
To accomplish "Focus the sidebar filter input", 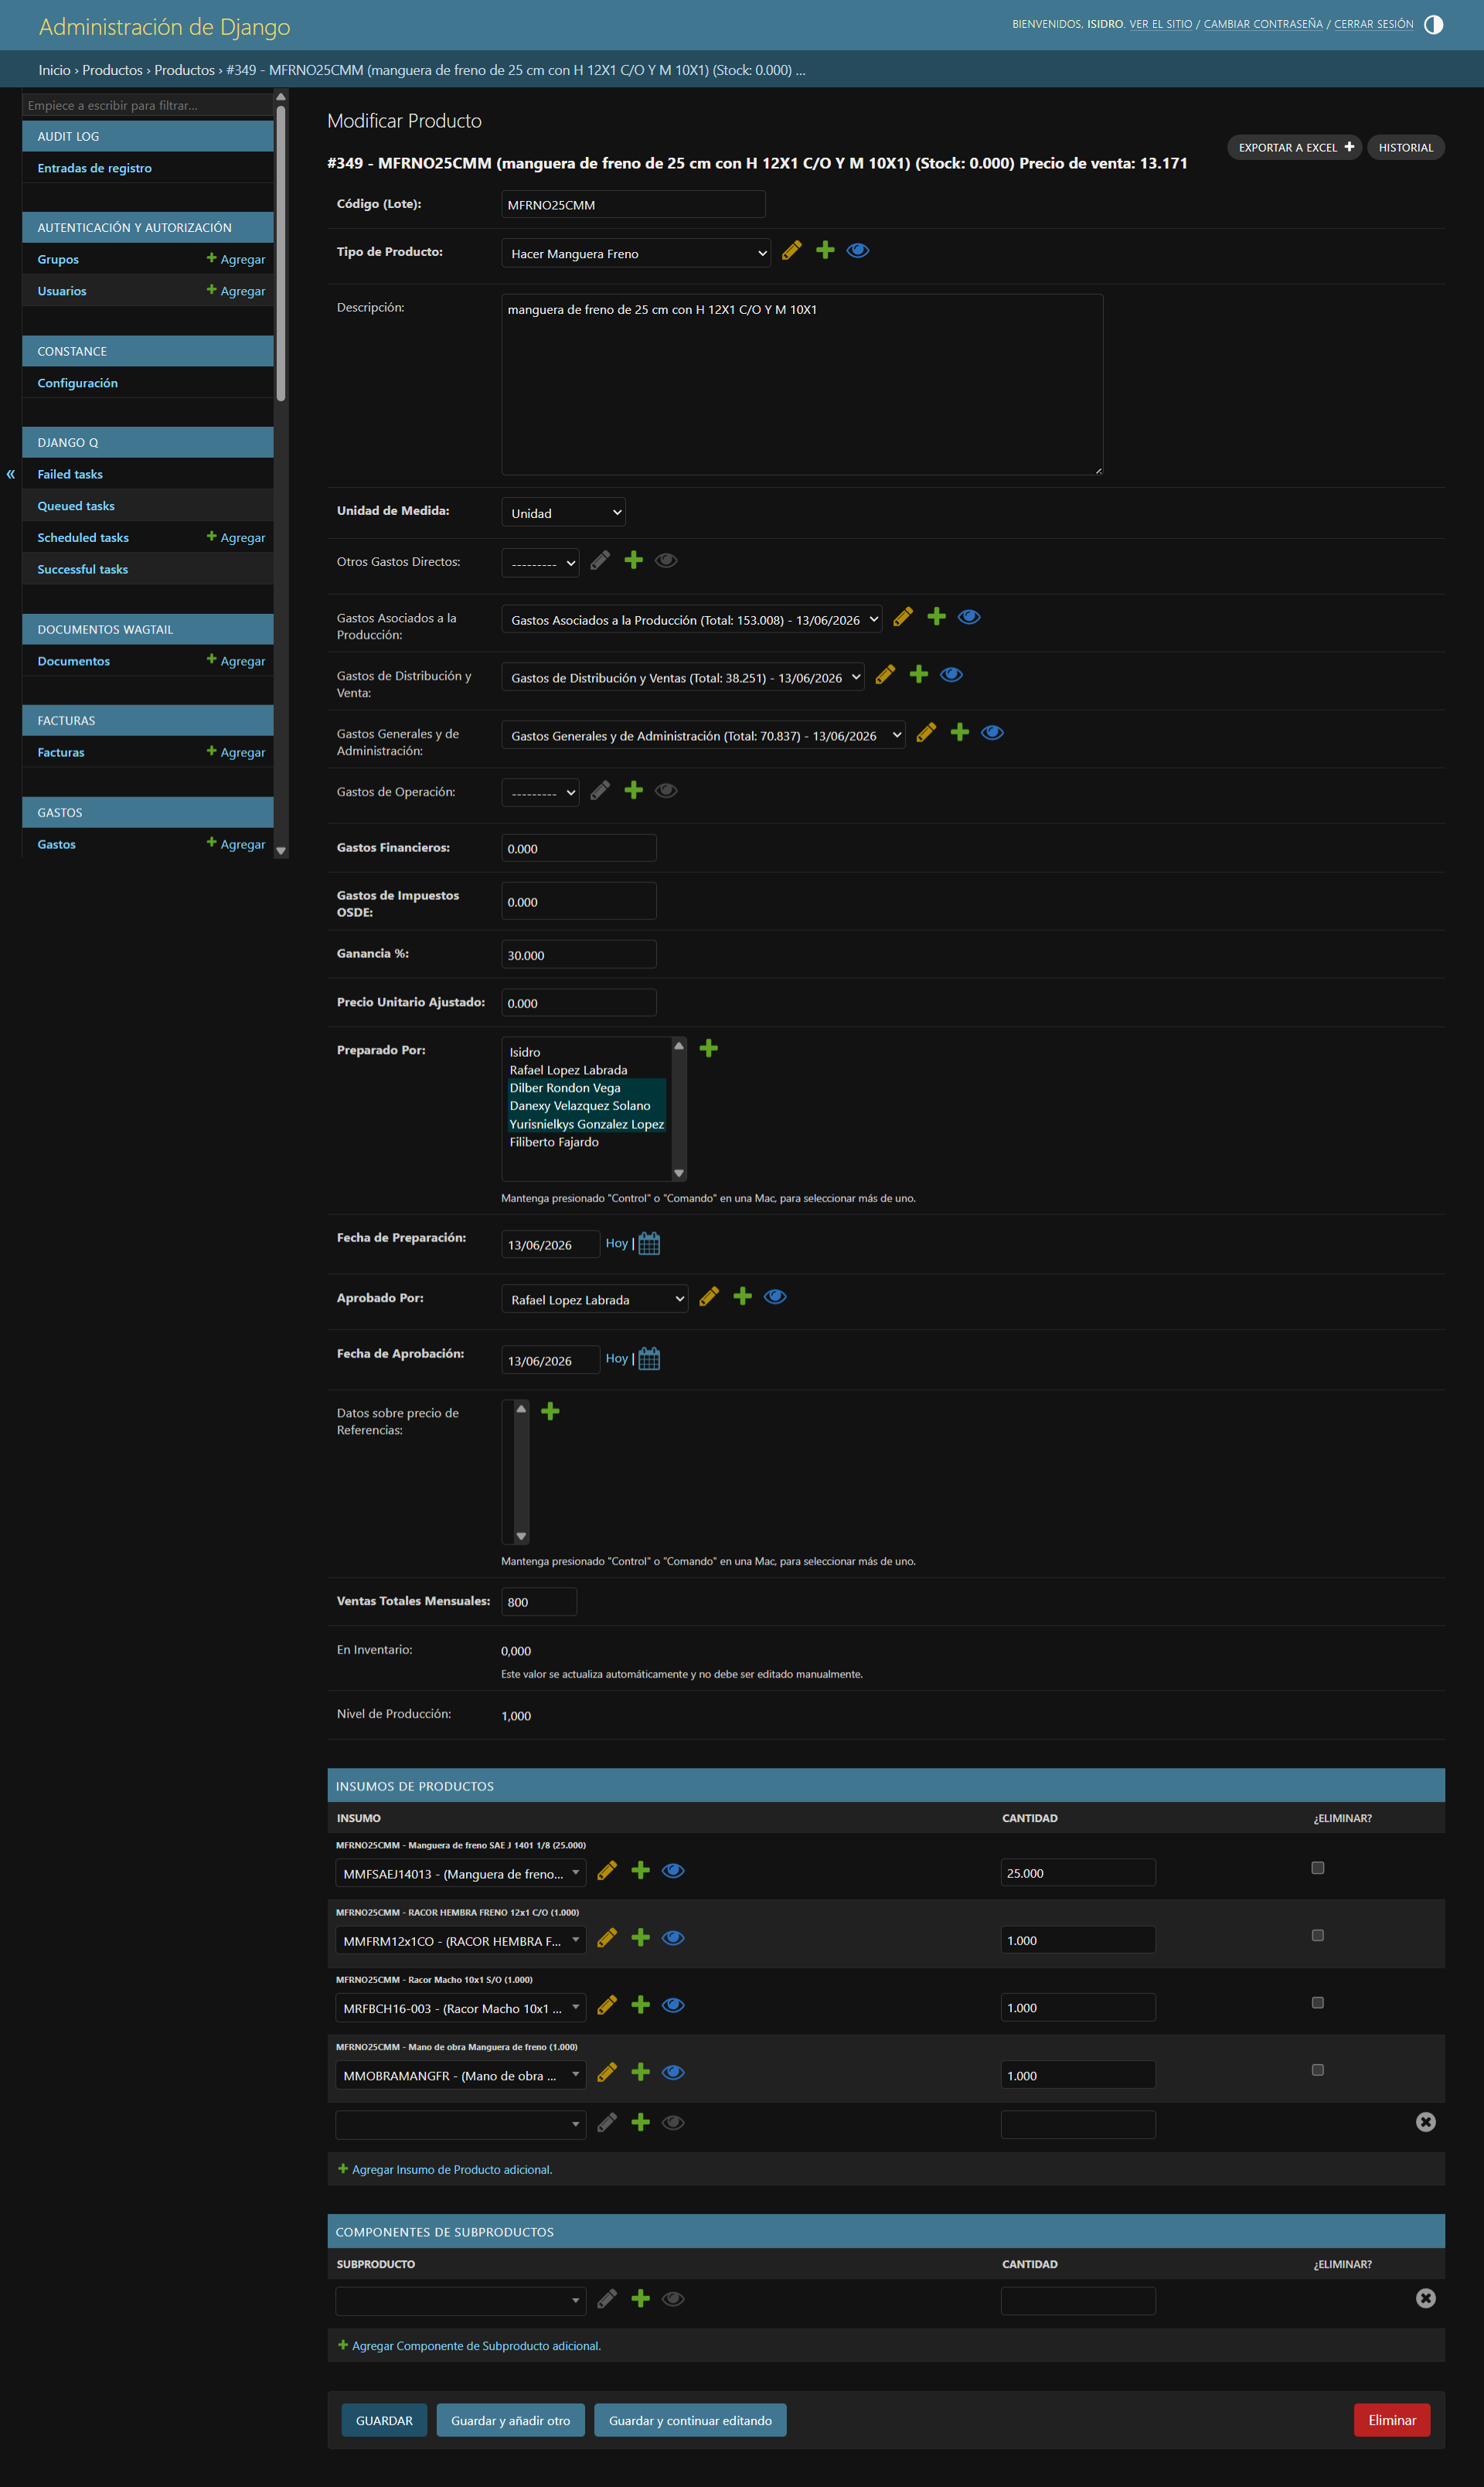I will point(148,105).
